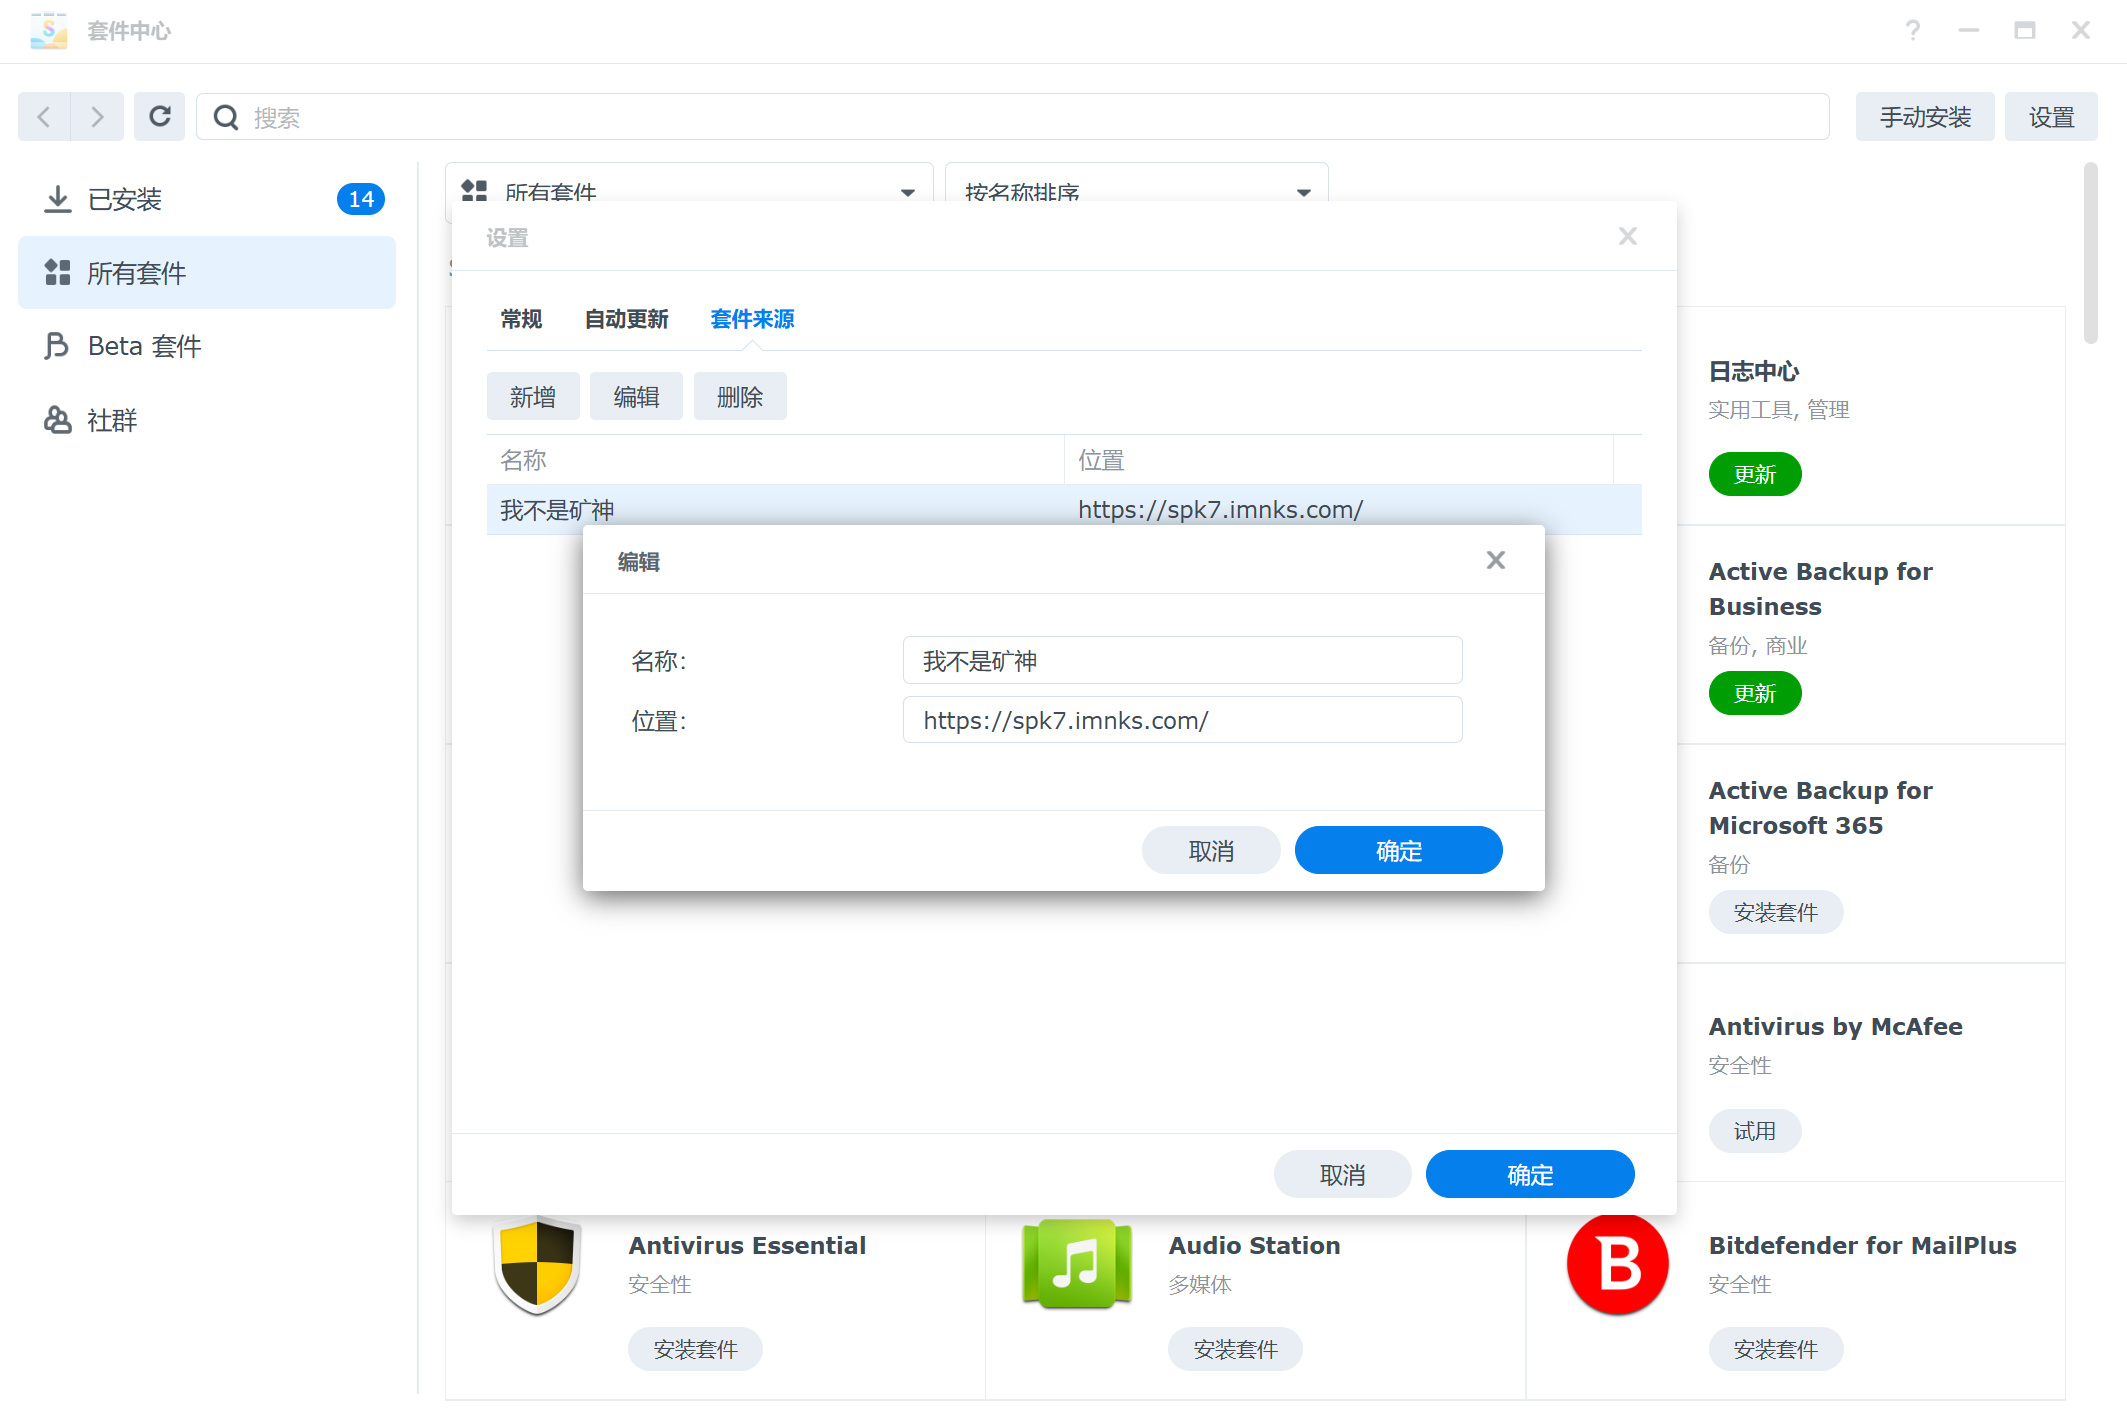Update the 日志中心 package
This screenshot has height=1419, width=2127.
point(1754,474)
